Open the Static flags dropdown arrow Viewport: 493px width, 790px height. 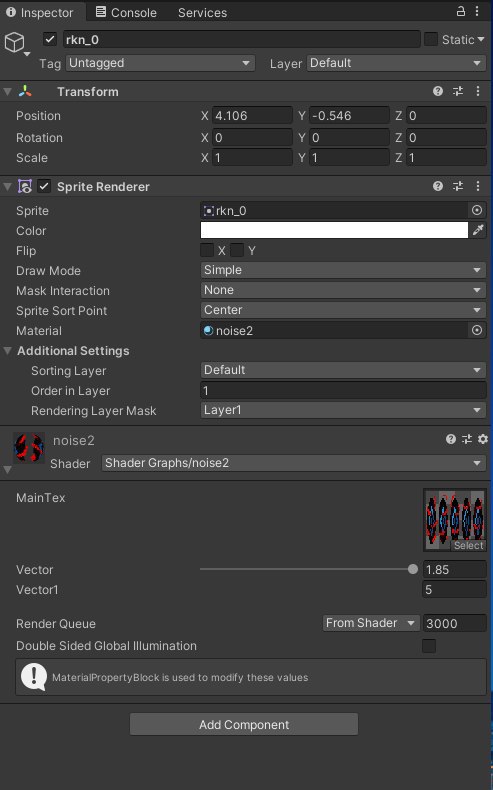click(x=481, y=39)
